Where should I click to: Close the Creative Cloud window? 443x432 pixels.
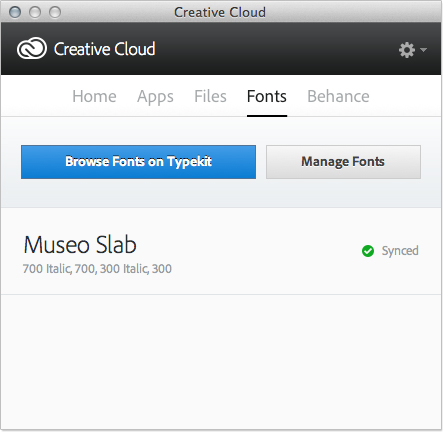coord(15,12)
